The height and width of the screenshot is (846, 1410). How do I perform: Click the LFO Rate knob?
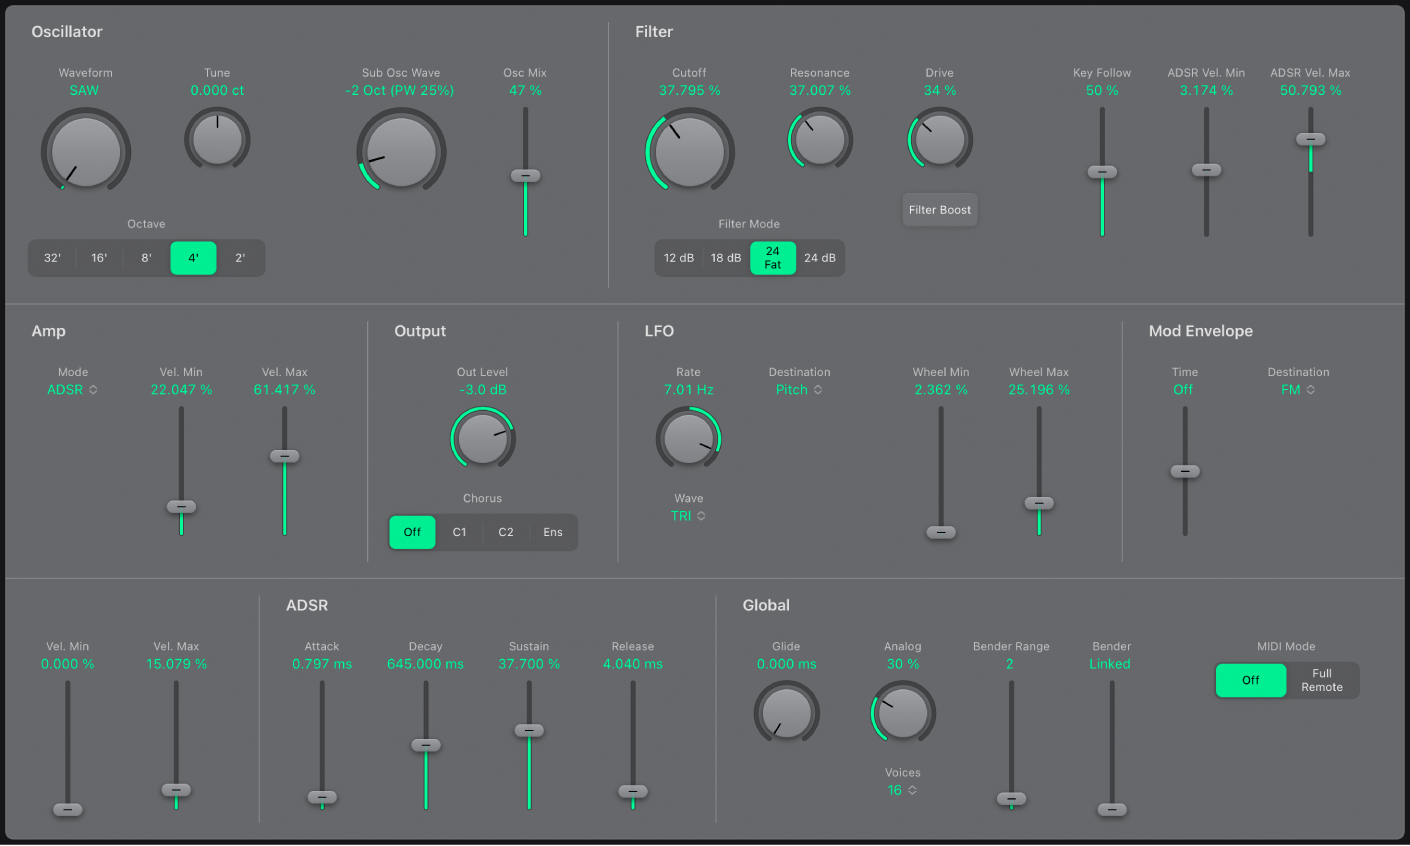688,438
